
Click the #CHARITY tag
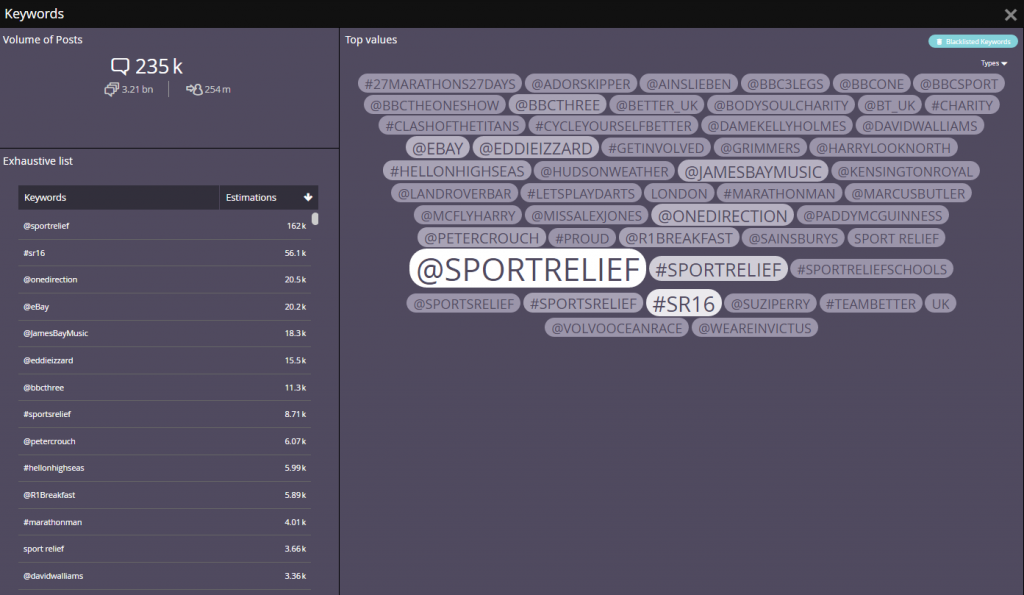coord(962,105)
